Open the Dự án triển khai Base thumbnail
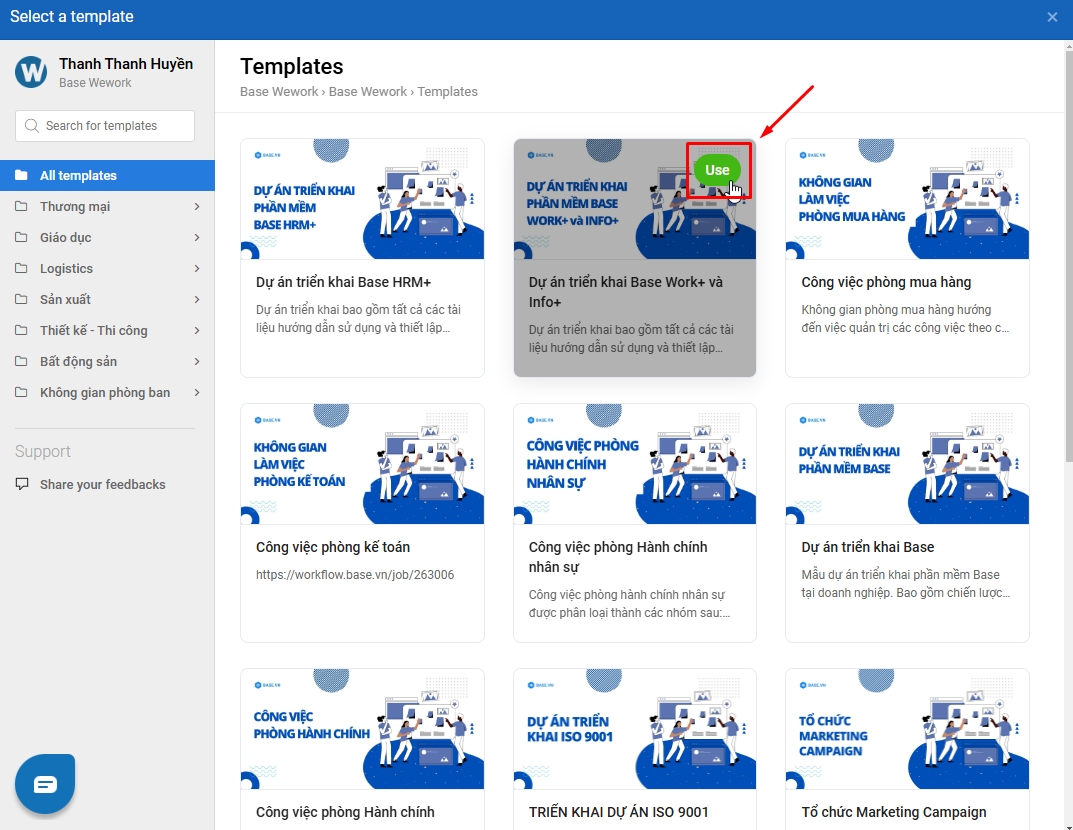Viewport: 1073px width, 830px height. pyautogui.click(x=907, y=464)
